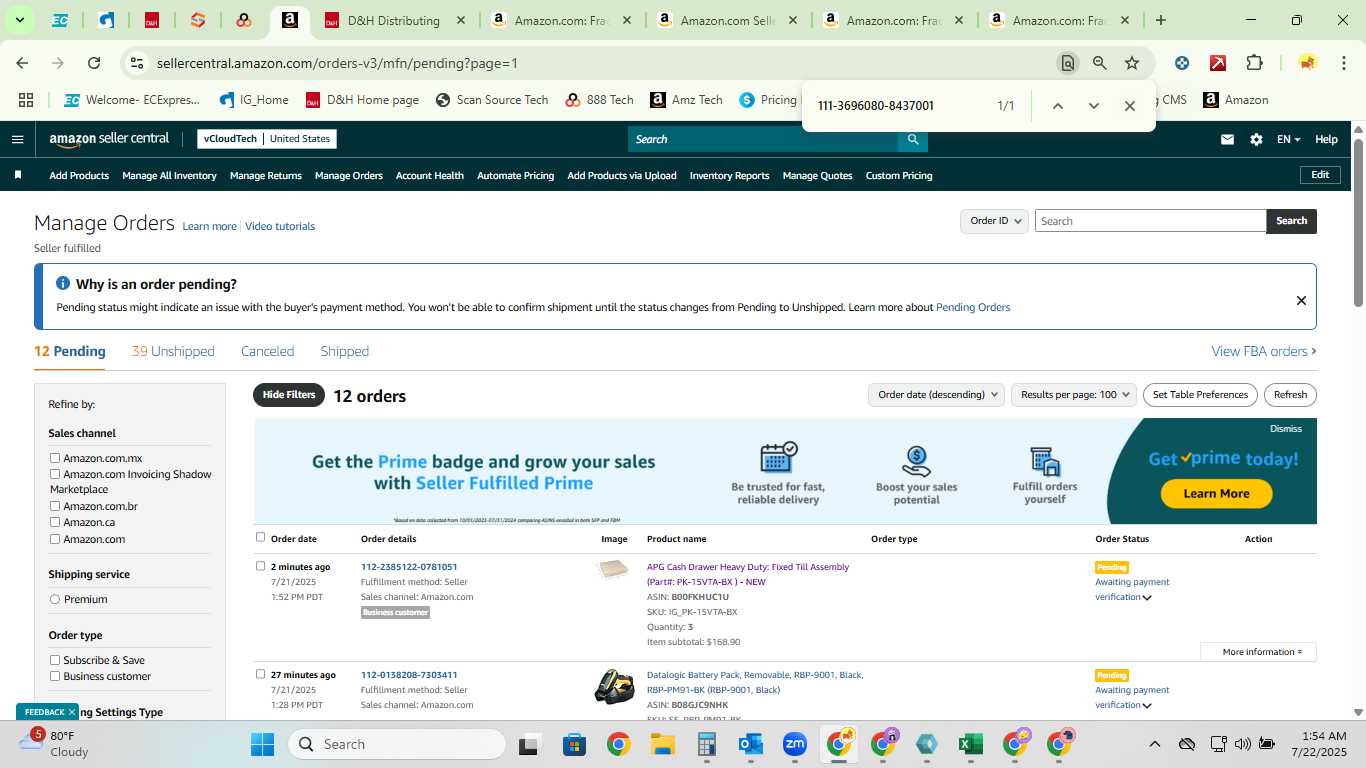Check the Subscribe & Save order type
The height and width of the screenshot is (768, 1366).
(x=56, y=660)
